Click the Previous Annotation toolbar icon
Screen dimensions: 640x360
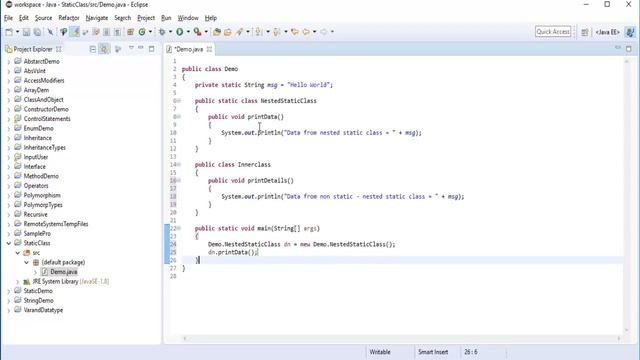pyautogui.click(x=277, y=32)
